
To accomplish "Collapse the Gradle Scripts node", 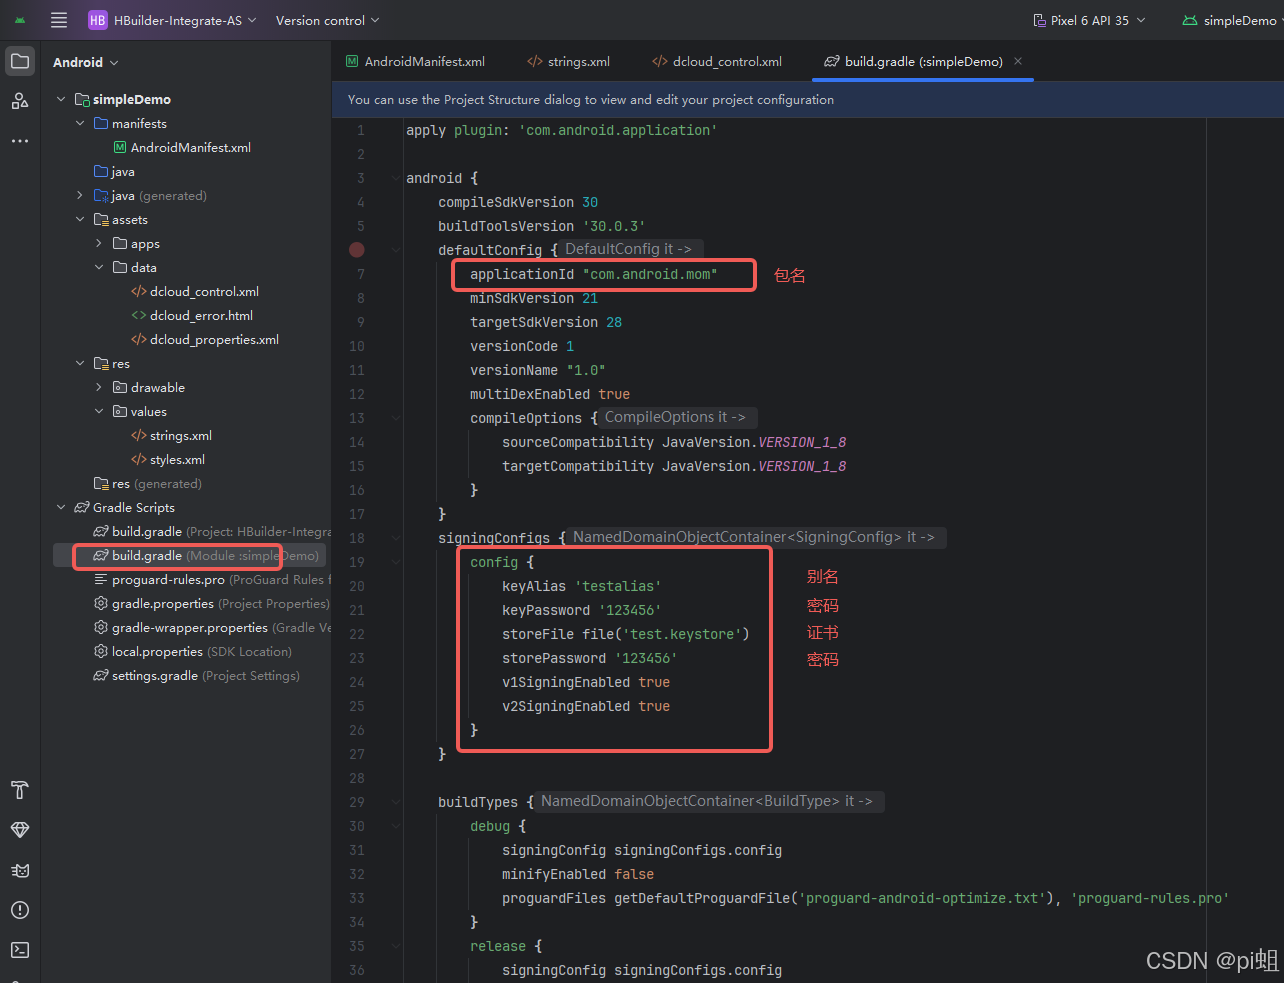I will [x=61, y=507].
